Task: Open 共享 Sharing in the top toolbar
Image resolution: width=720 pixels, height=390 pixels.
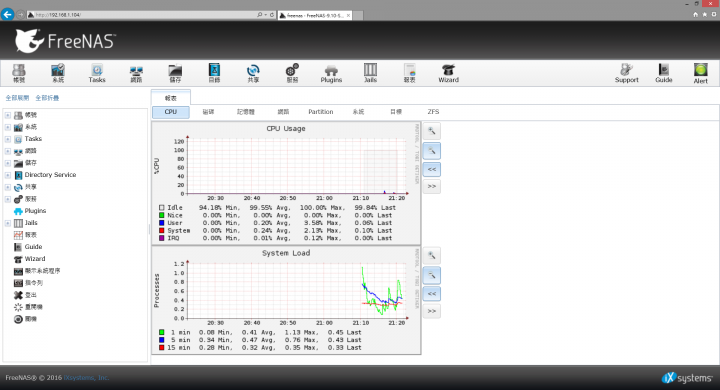Action: coord(253,73)
